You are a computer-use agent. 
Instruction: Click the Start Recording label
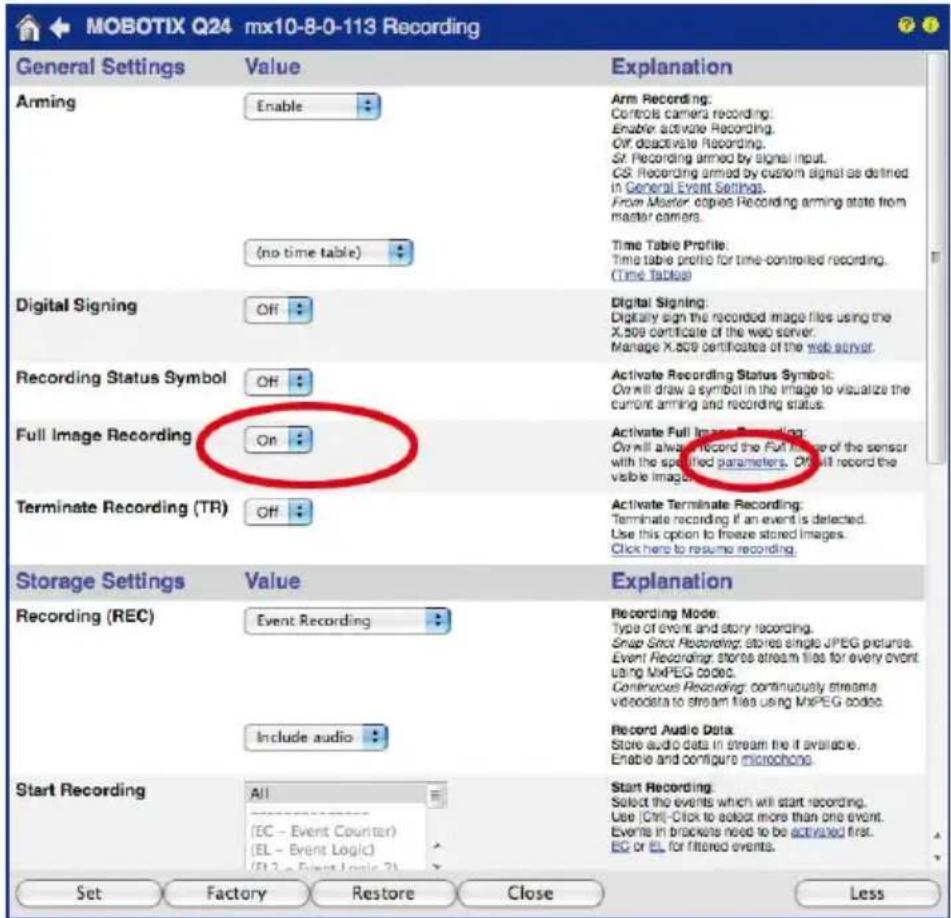point(81,790)
